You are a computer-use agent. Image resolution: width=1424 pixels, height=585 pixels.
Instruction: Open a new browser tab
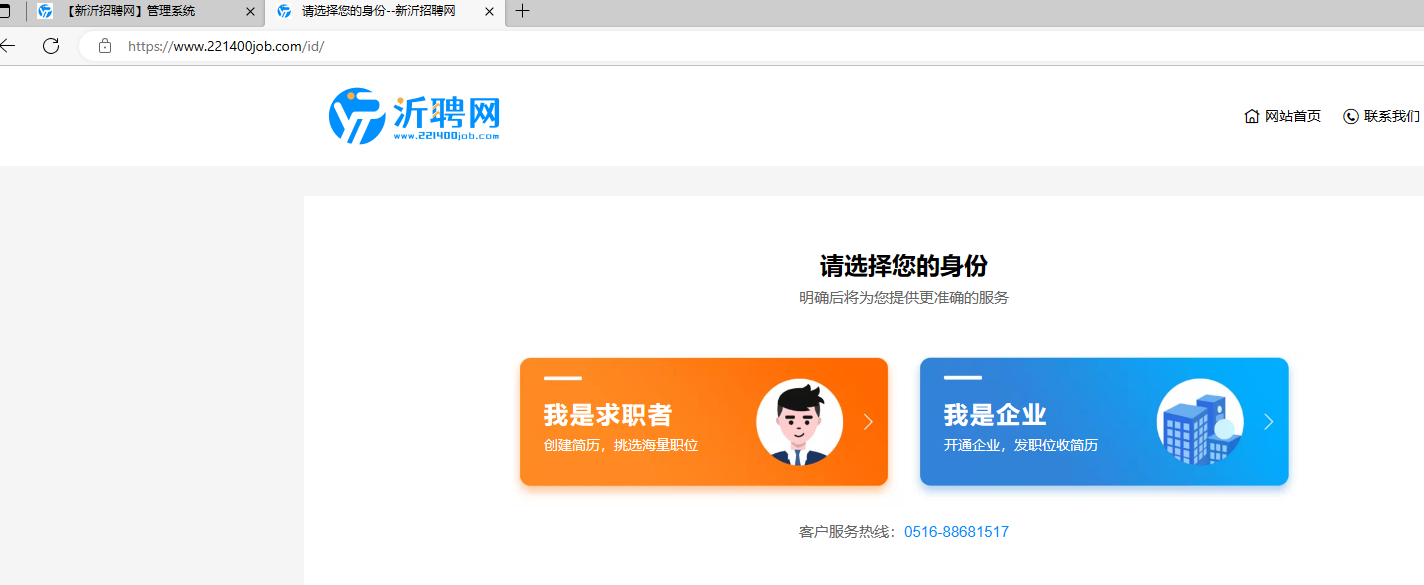[522, 11]
